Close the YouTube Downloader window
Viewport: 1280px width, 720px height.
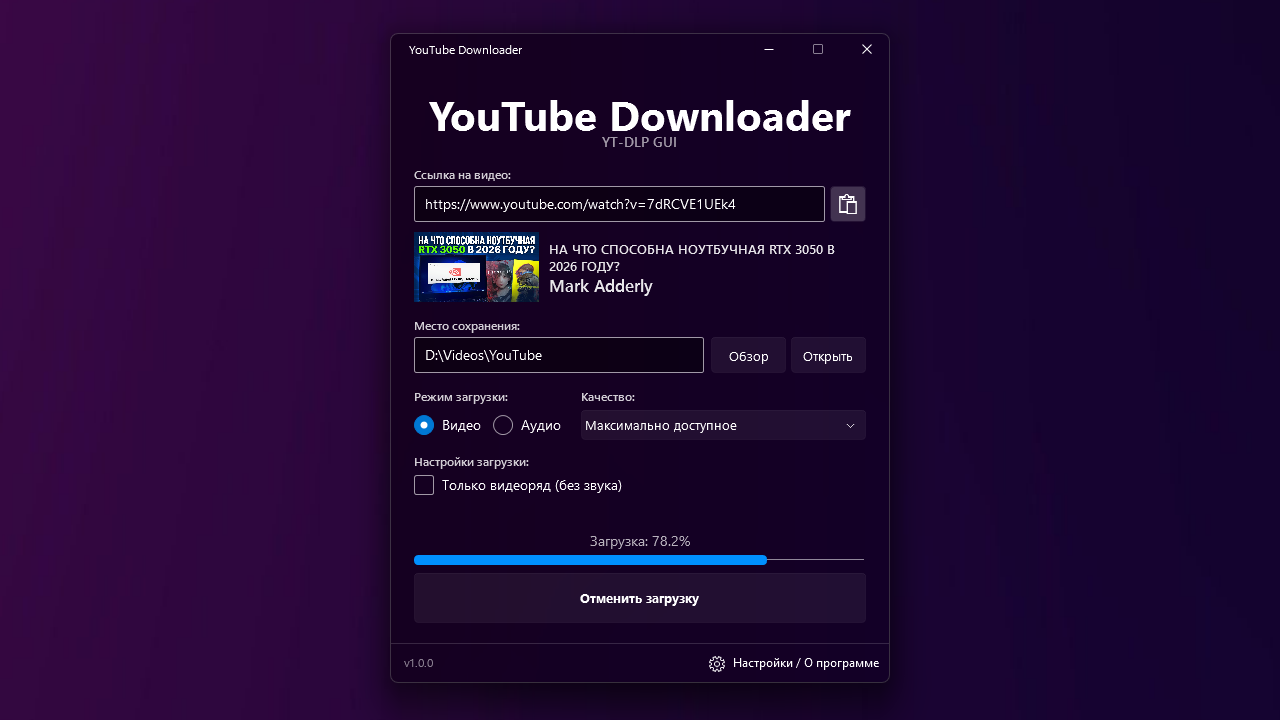[x=867, y=49]
